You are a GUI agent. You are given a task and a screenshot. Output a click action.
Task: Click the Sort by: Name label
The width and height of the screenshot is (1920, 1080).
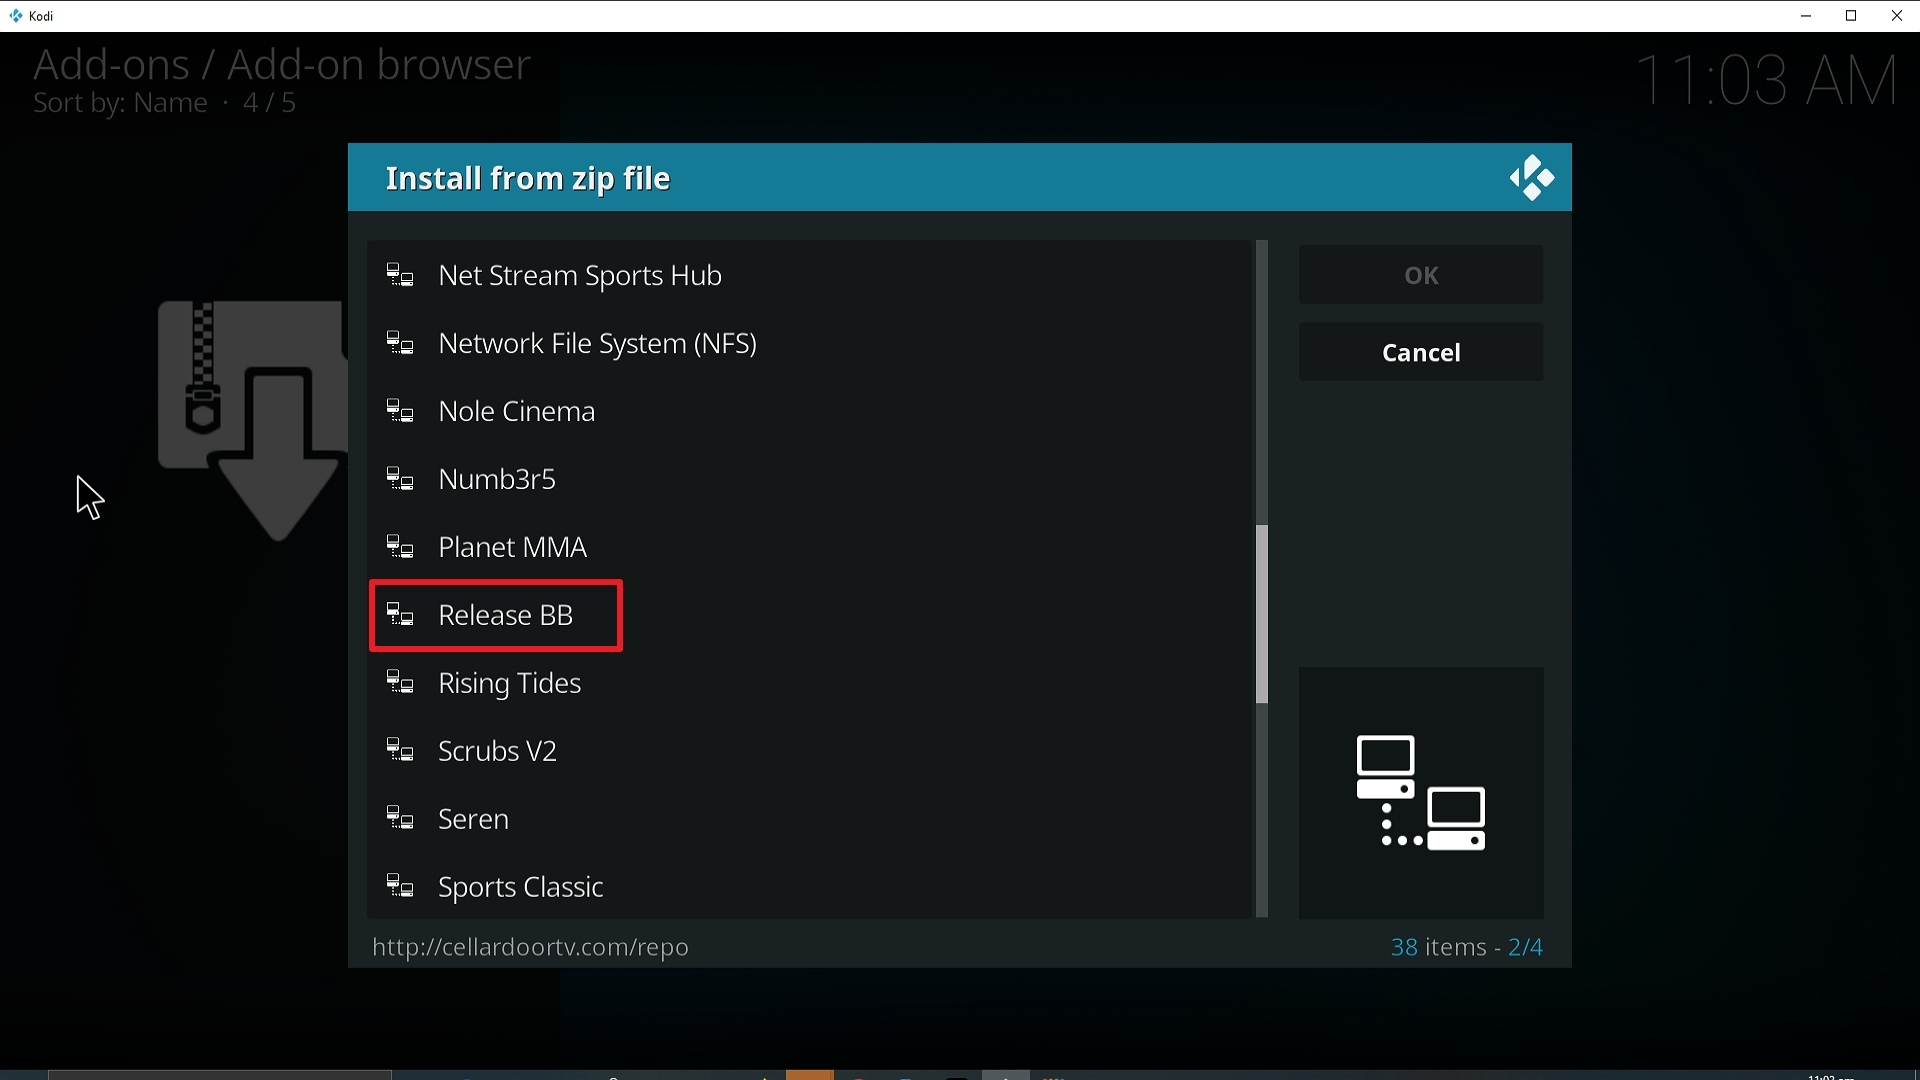tap(120, 104)
